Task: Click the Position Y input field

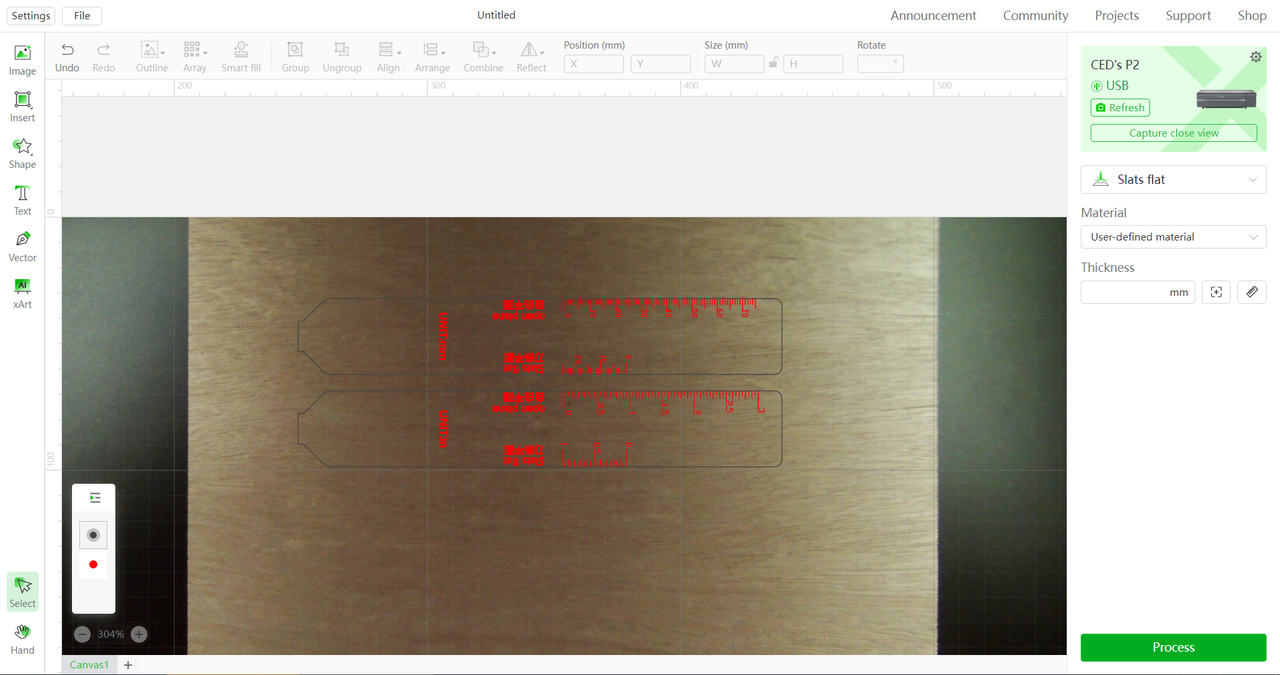Action: (x=660, y=64)
